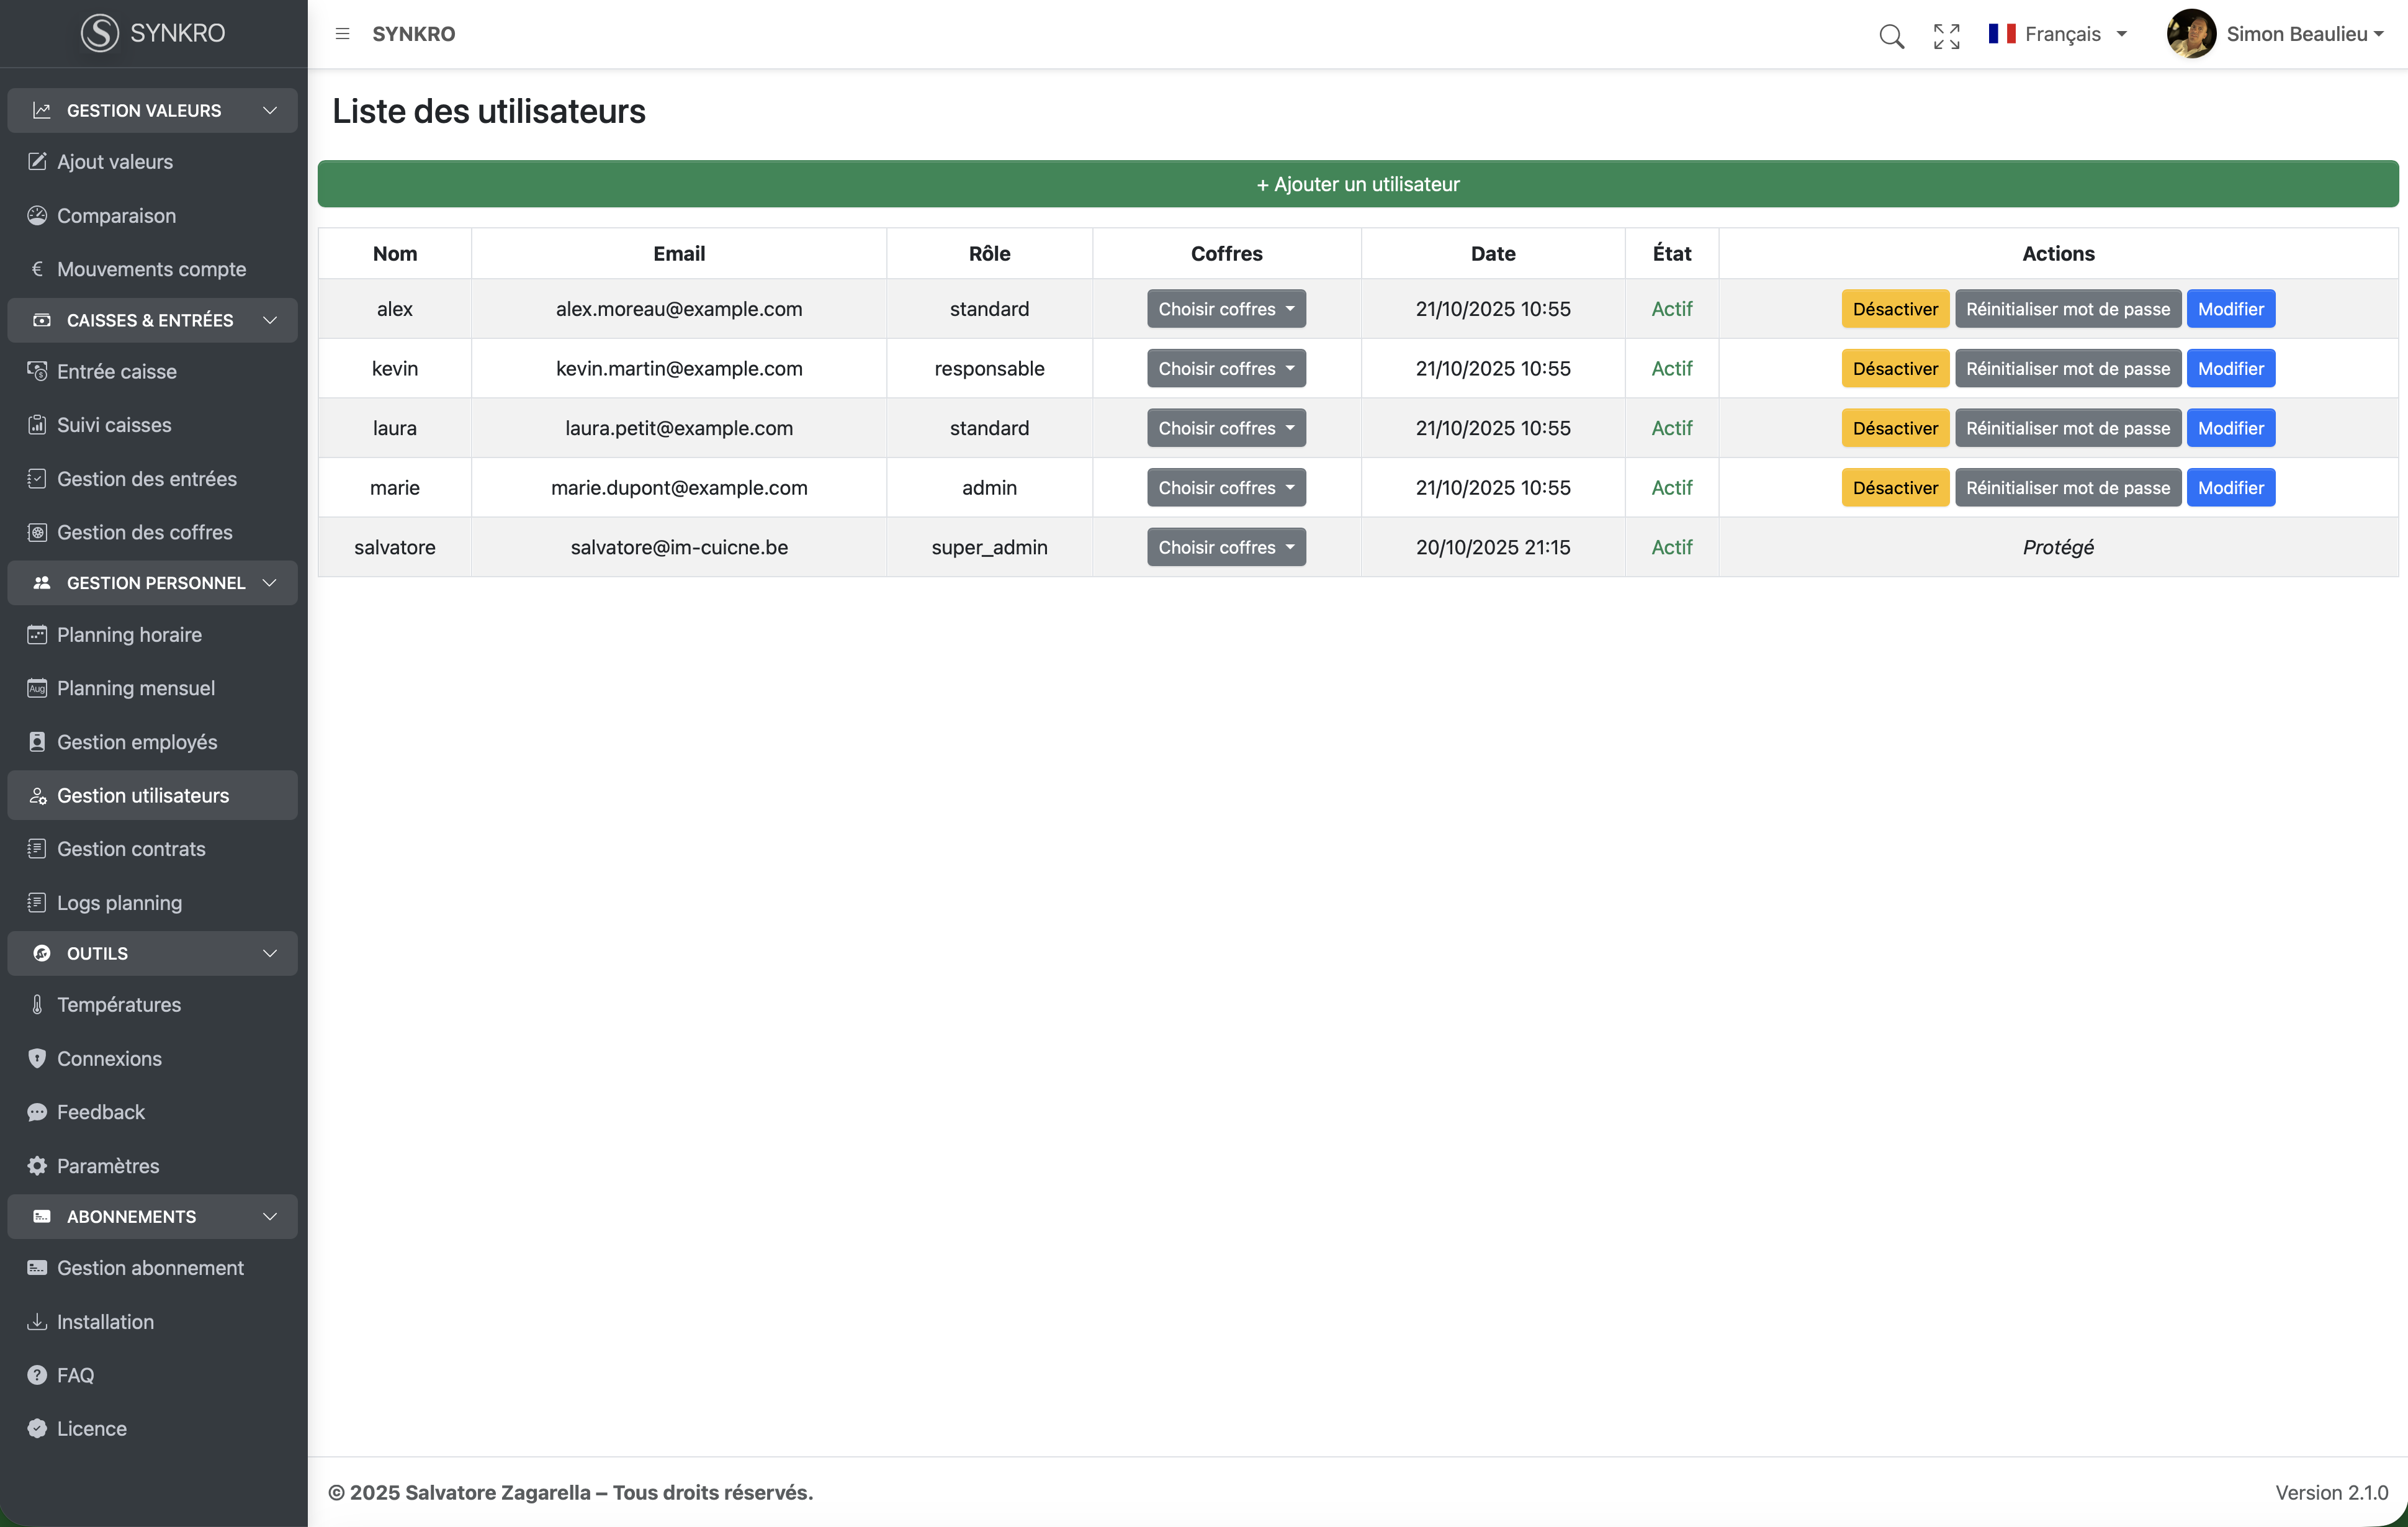Click the search magnifier icon
Image resolution: width=2408 pixels, height=1527 pixels.
(x=1891, y=35)
